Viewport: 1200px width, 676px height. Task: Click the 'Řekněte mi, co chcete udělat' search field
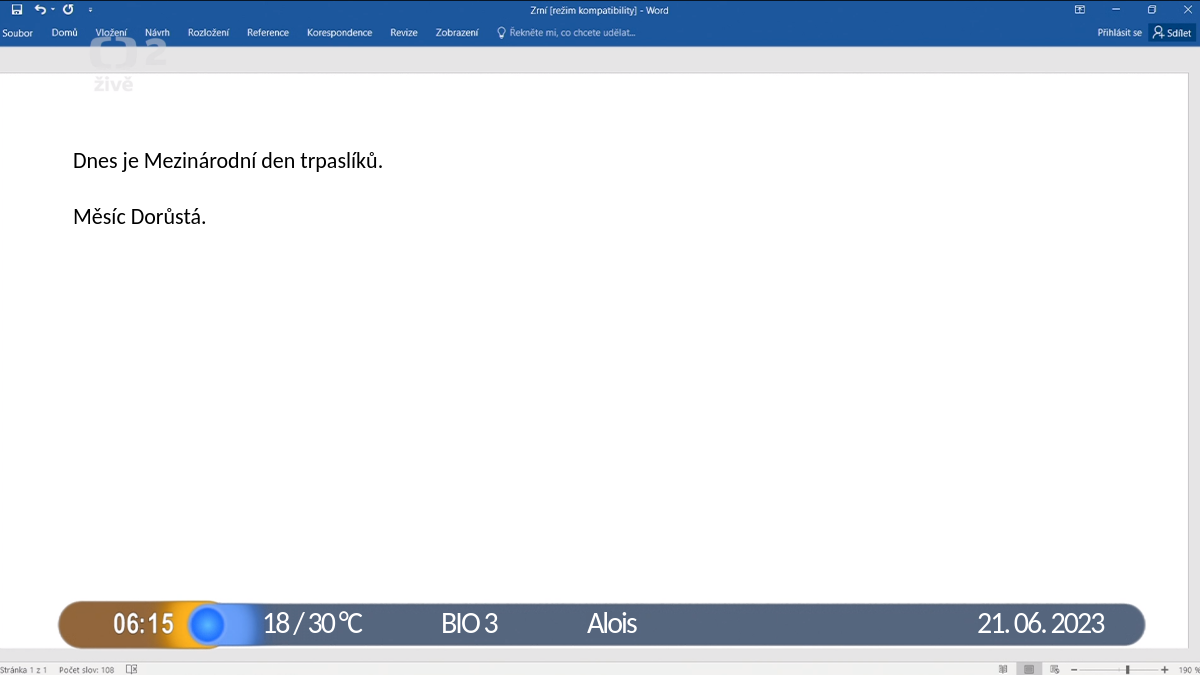[x=566, y=32]
